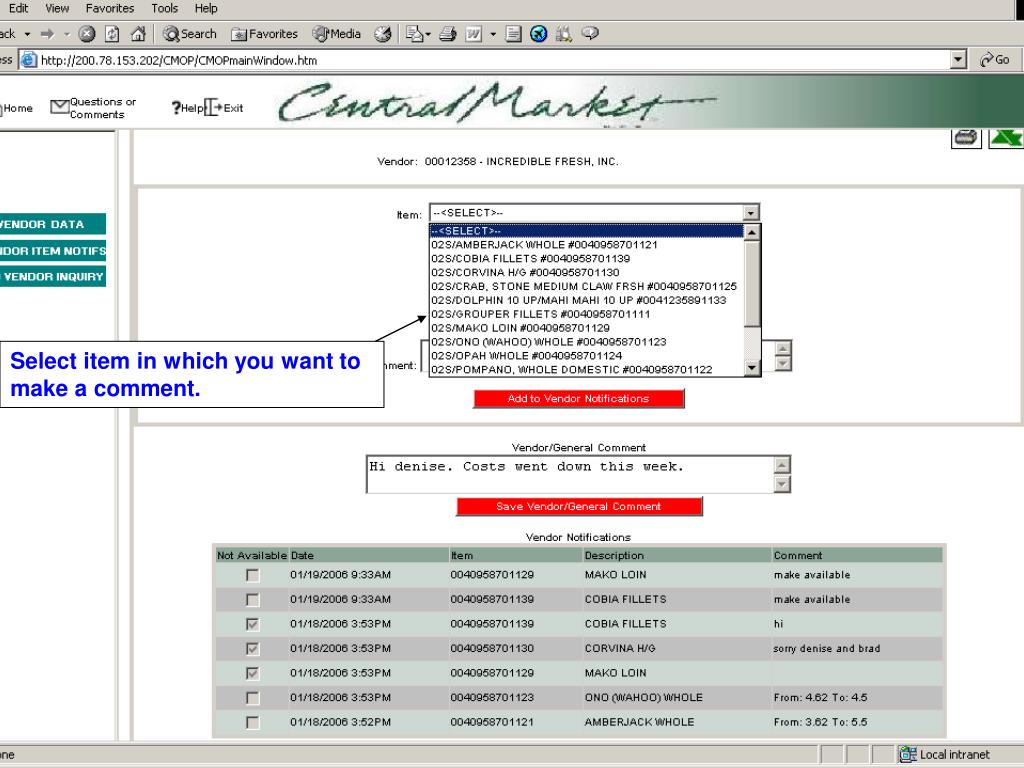The height and width of the screenshot is (768, 1024).
Task: Check Not Available for MAKO LOIN 01/19/2006
Action: point(253,575)
